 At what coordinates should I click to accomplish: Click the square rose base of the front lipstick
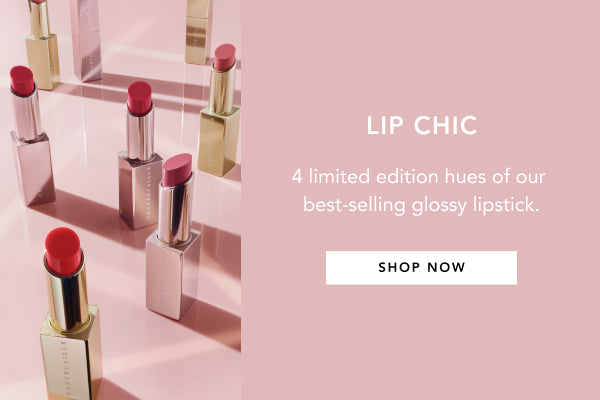[x=173, y=276]
